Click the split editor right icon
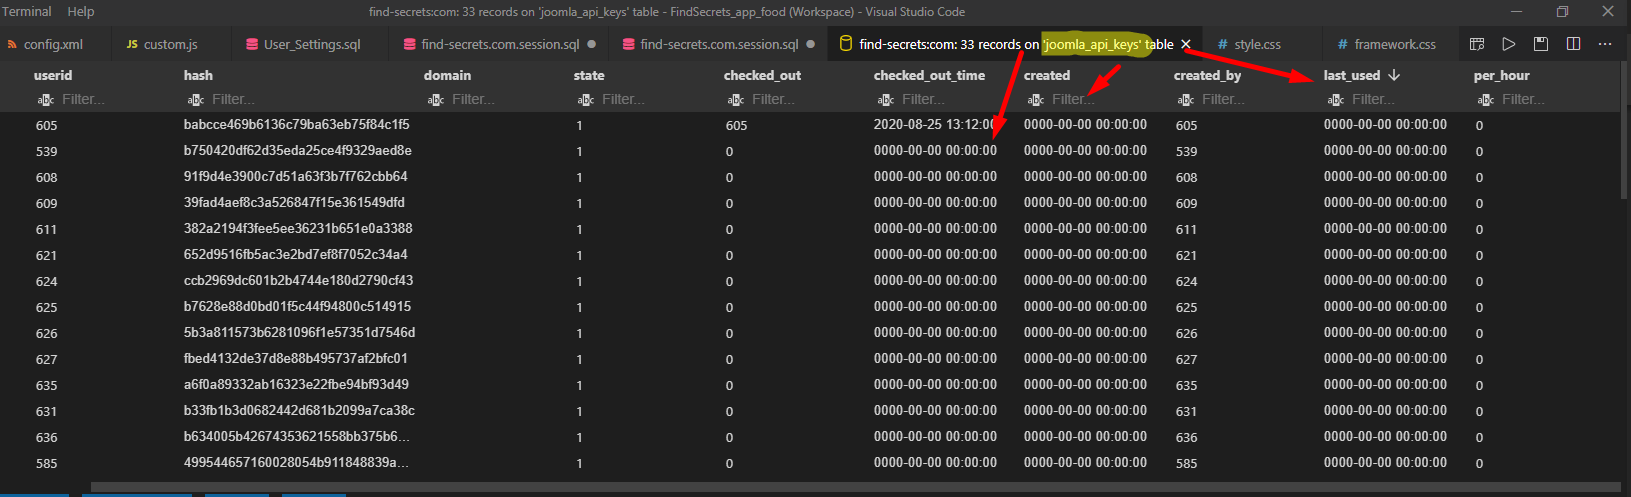 1573,44
